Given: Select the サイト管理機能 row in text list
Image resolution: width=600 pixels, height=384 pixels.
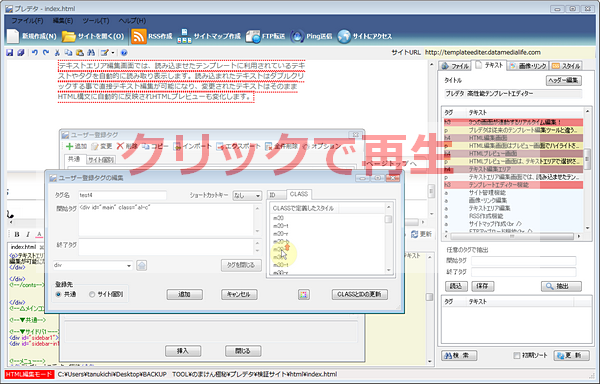Looking at the screenshot, I should point(513,193).
